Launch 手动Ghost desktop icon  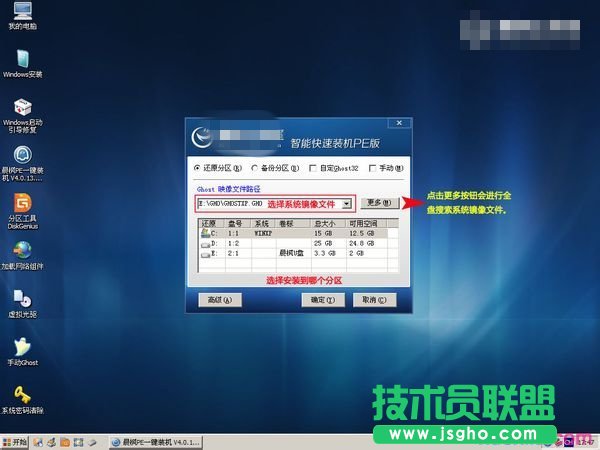[22, 345]
